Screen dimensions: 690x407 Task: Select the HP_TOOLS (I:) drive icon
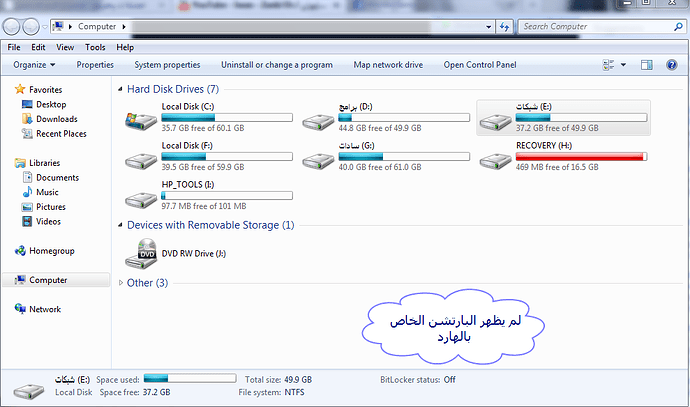(x=141, y=200)
